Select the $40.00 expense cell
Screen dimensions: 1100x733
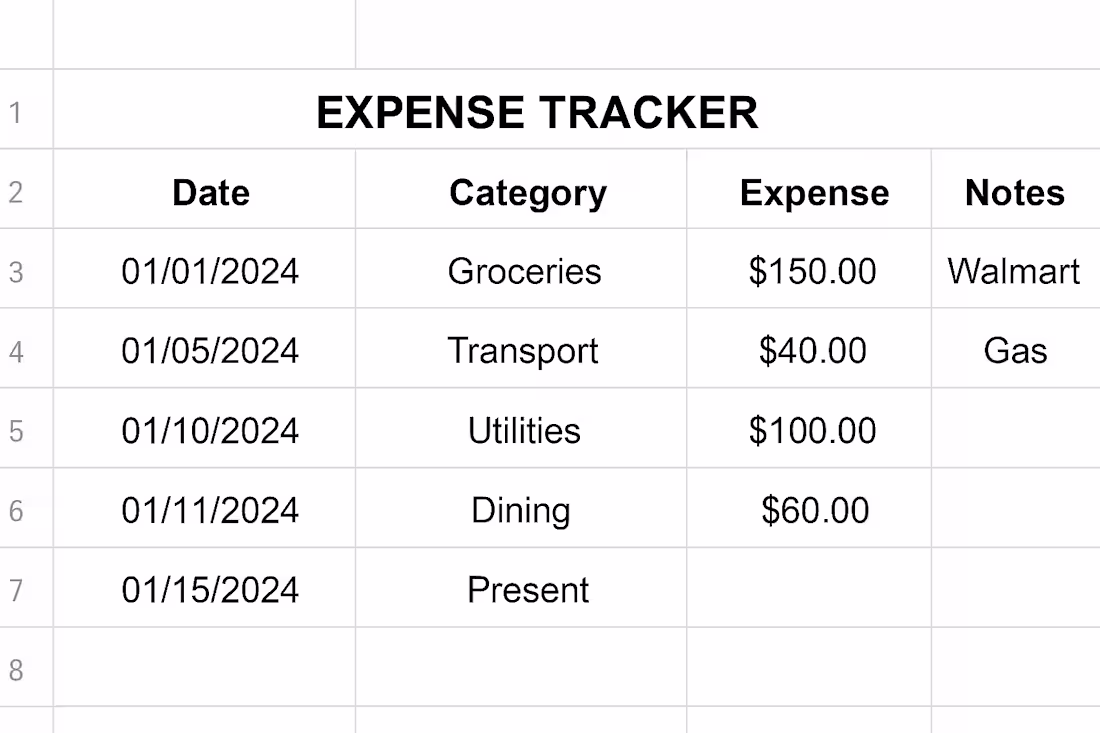(x=812, y=351)
